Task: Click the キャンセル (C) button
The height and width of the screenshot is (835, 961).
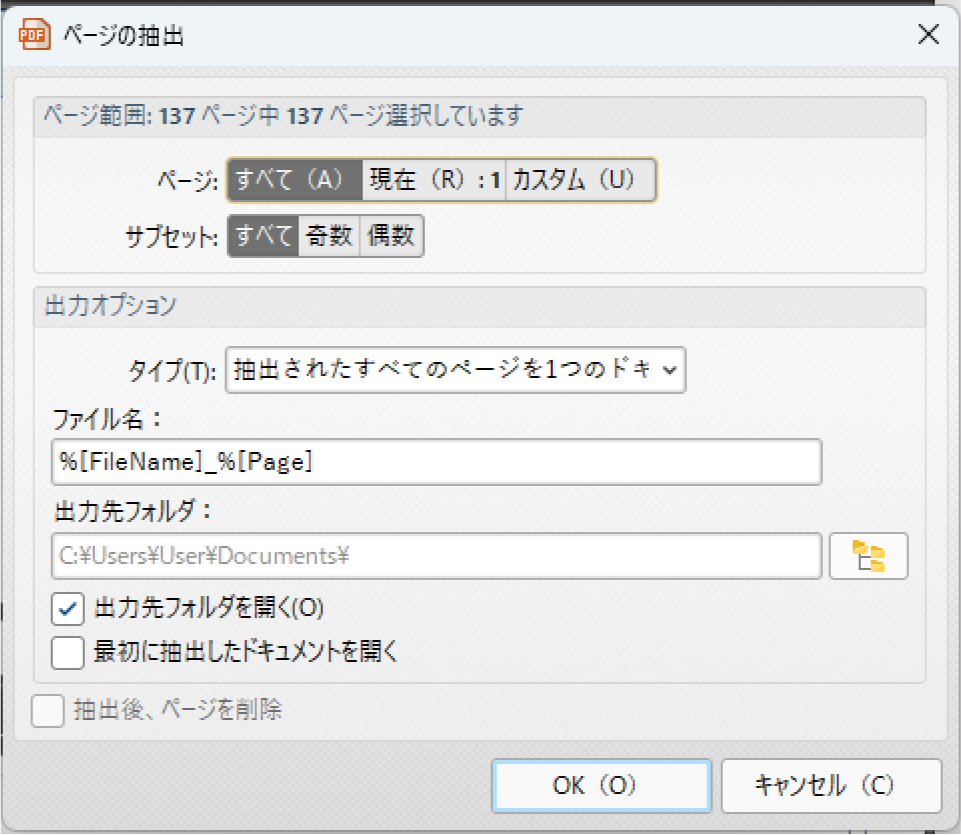Action: [831, 785]
